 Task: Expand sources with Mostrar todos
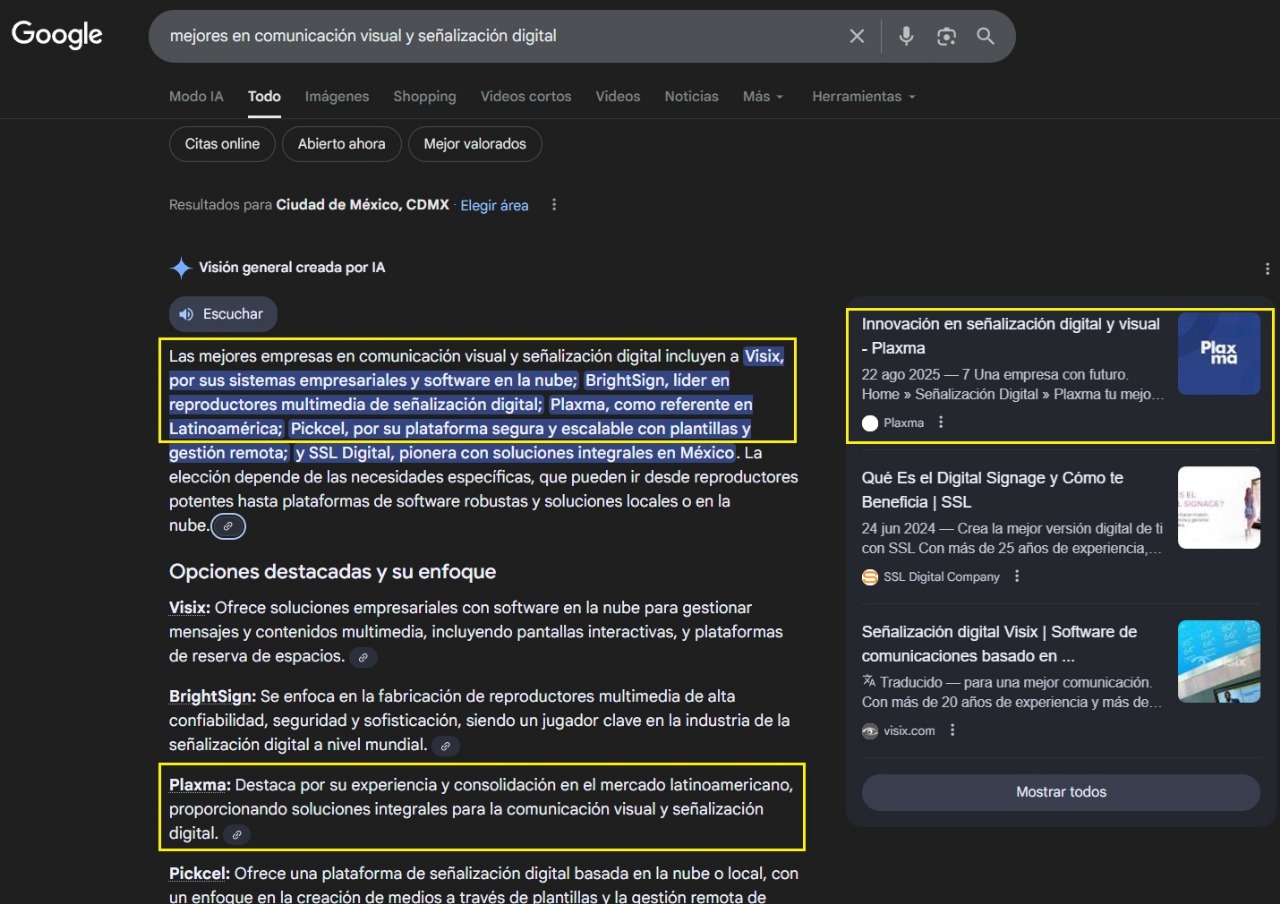coord(1060,792)
